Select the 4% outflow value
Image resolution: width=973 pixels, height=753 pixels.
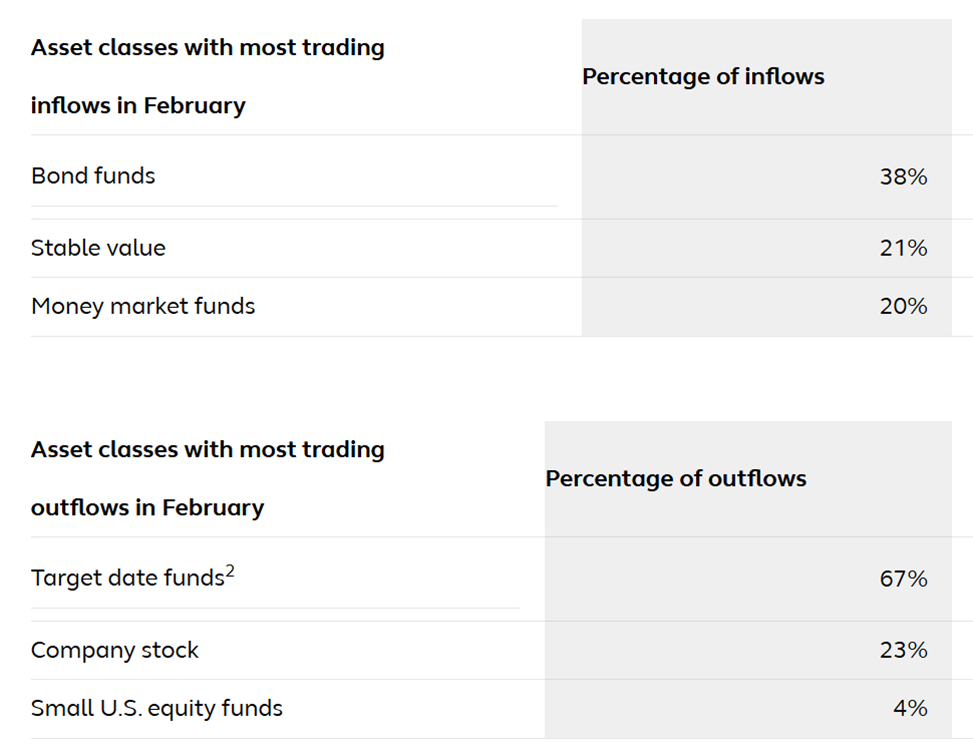click(910, 708)
